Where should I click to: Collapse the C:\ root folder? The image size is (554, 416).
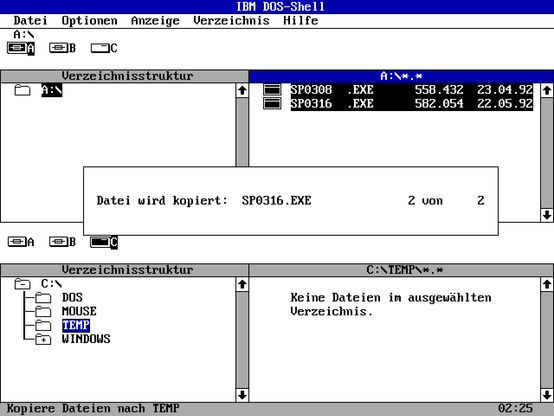coord(22,283)
